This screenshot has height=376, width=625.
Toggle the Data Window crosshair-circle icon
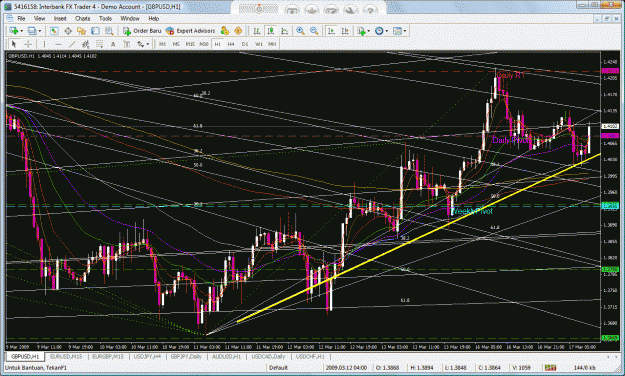[68, 31]
